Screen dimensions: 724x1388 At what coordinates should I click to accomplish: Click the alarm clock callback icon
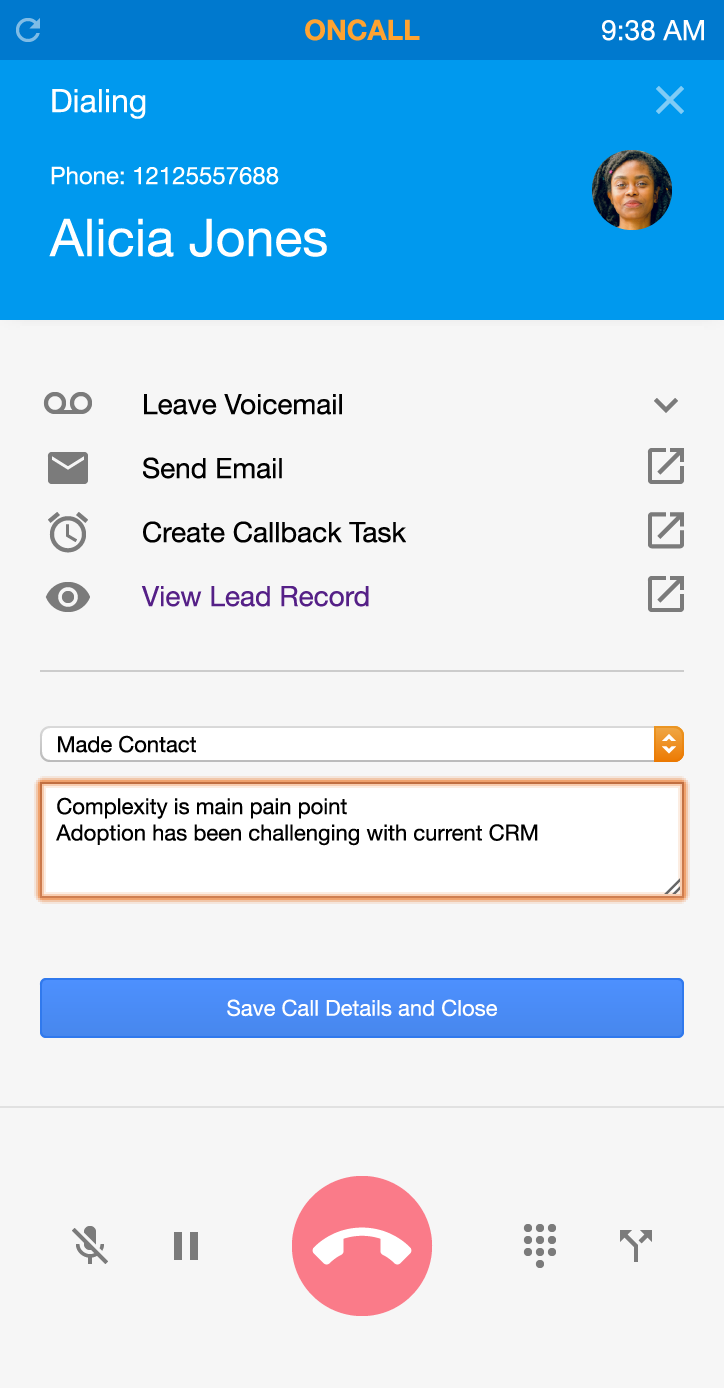pyautogui.click(x=68, y=532)
